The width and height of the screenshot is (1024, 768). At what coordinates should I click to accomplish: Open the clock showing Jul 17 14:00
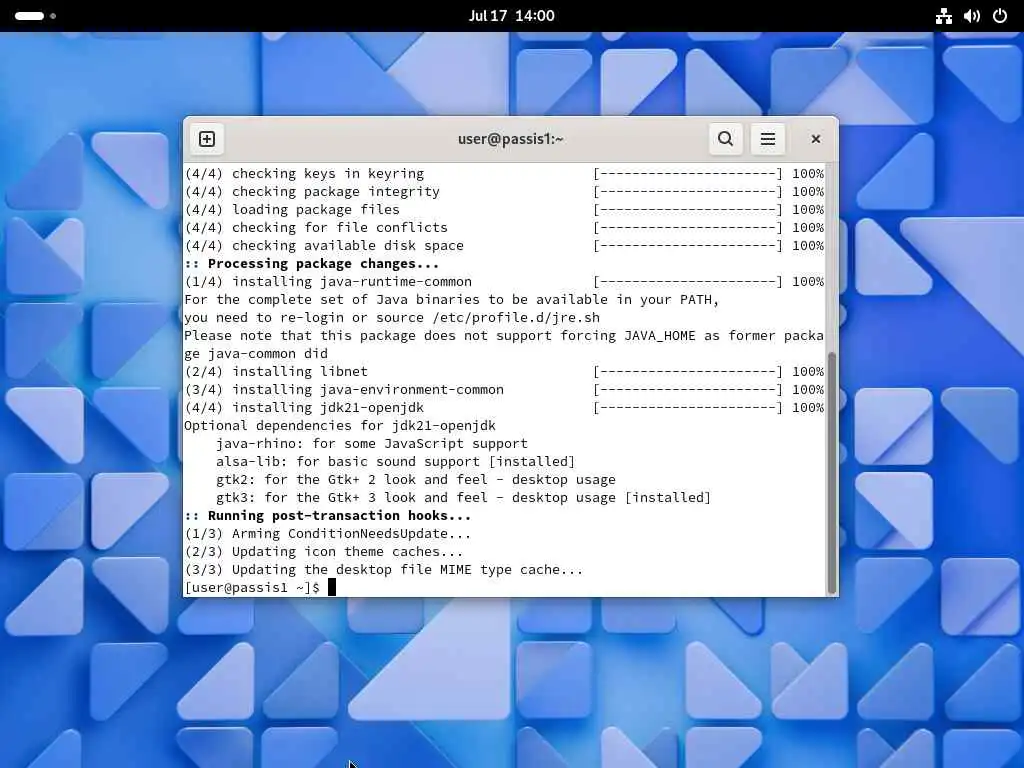pos(511,16)
